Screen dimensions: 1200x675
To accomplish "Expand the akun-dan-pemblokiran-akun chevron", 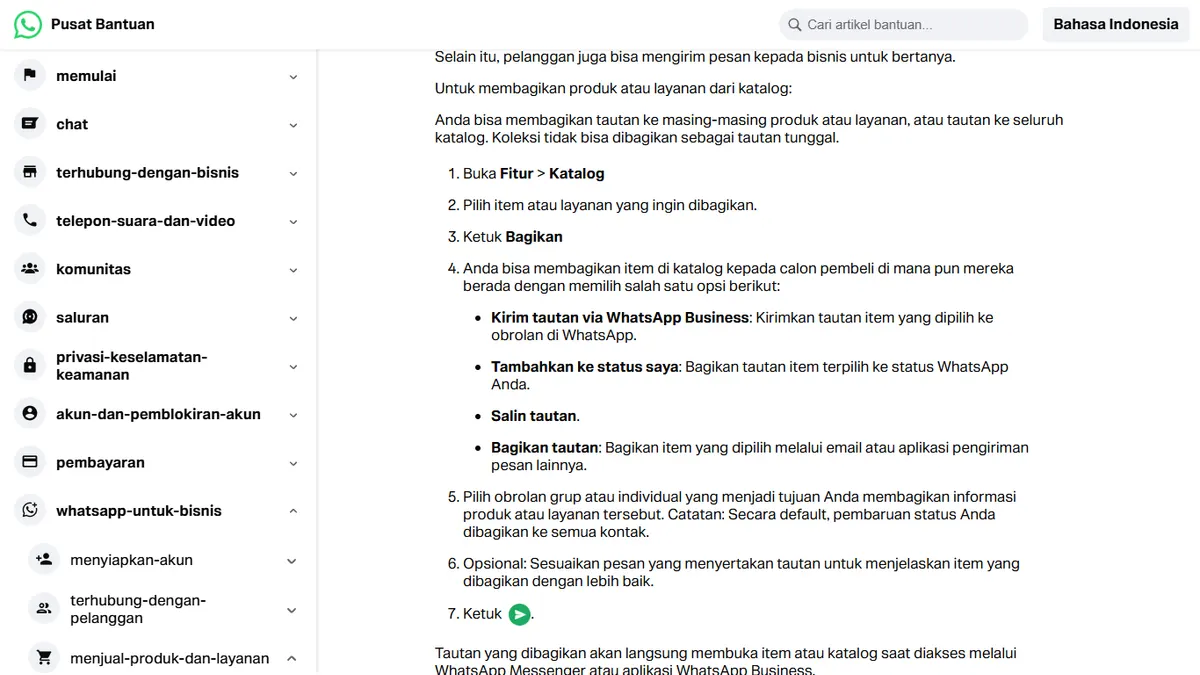I will click(293, 415).
